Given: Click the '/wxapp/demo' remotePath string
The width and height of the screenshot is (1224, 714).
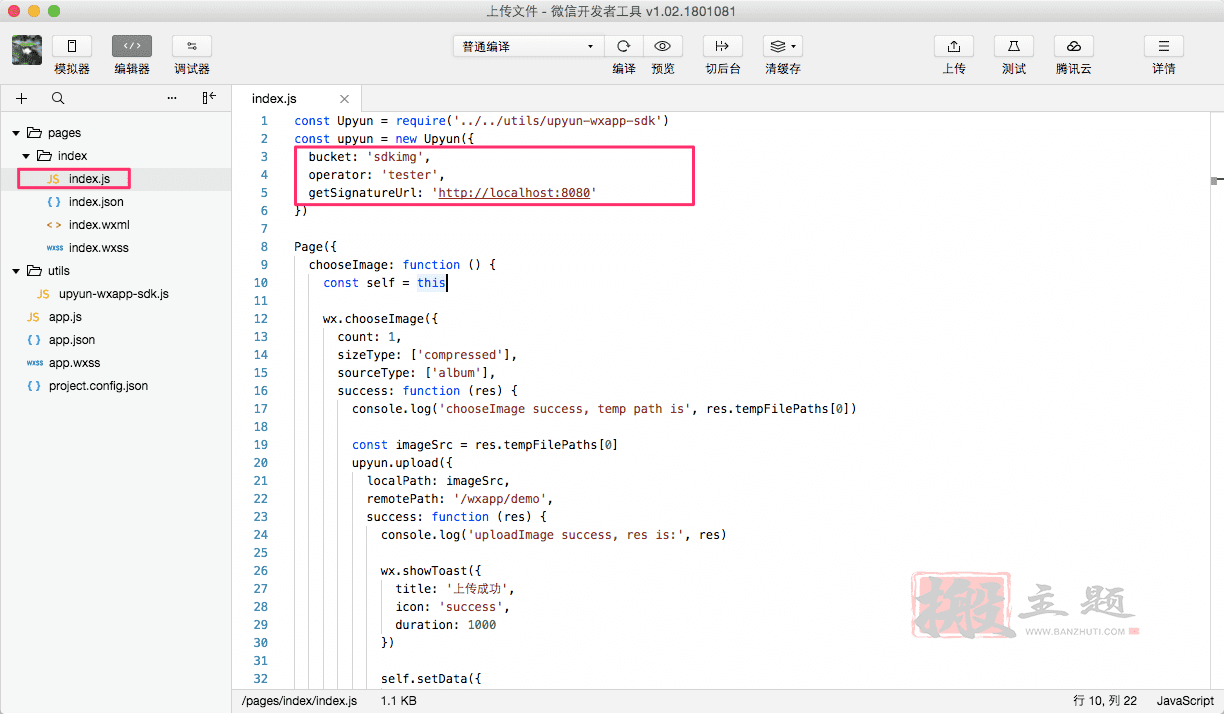Looking at the screenshot, I should click(500, 499).
